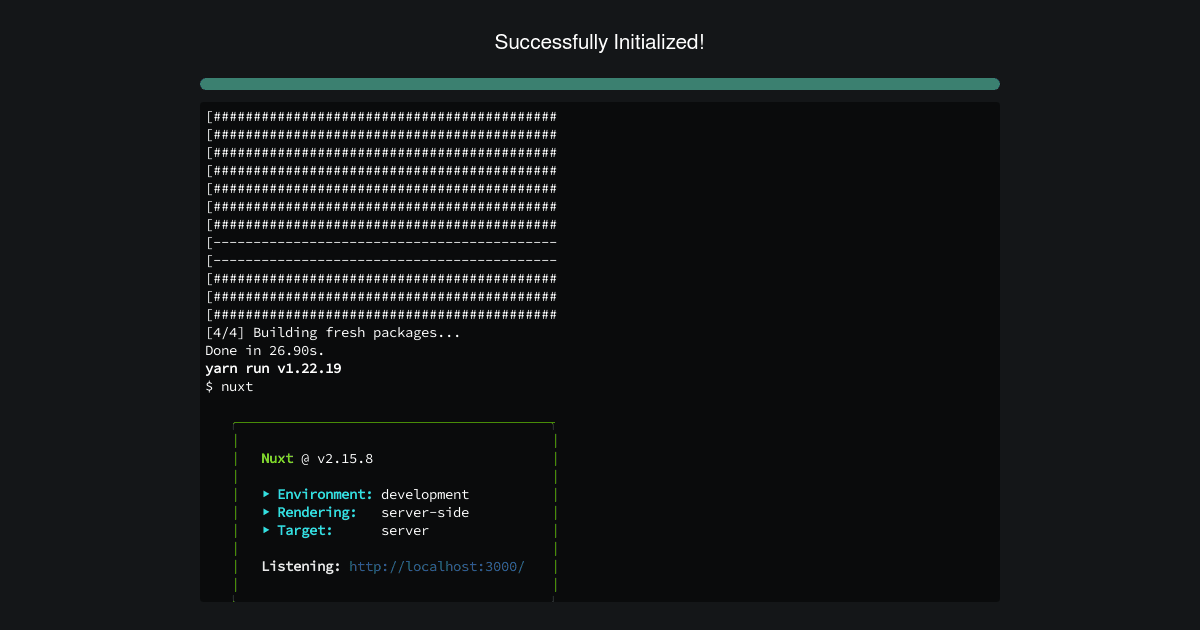The width and height of the screenshot is (1200, 630).
Task: Select the 'Done in 26.90s.' line
Action: coord(265,351)
